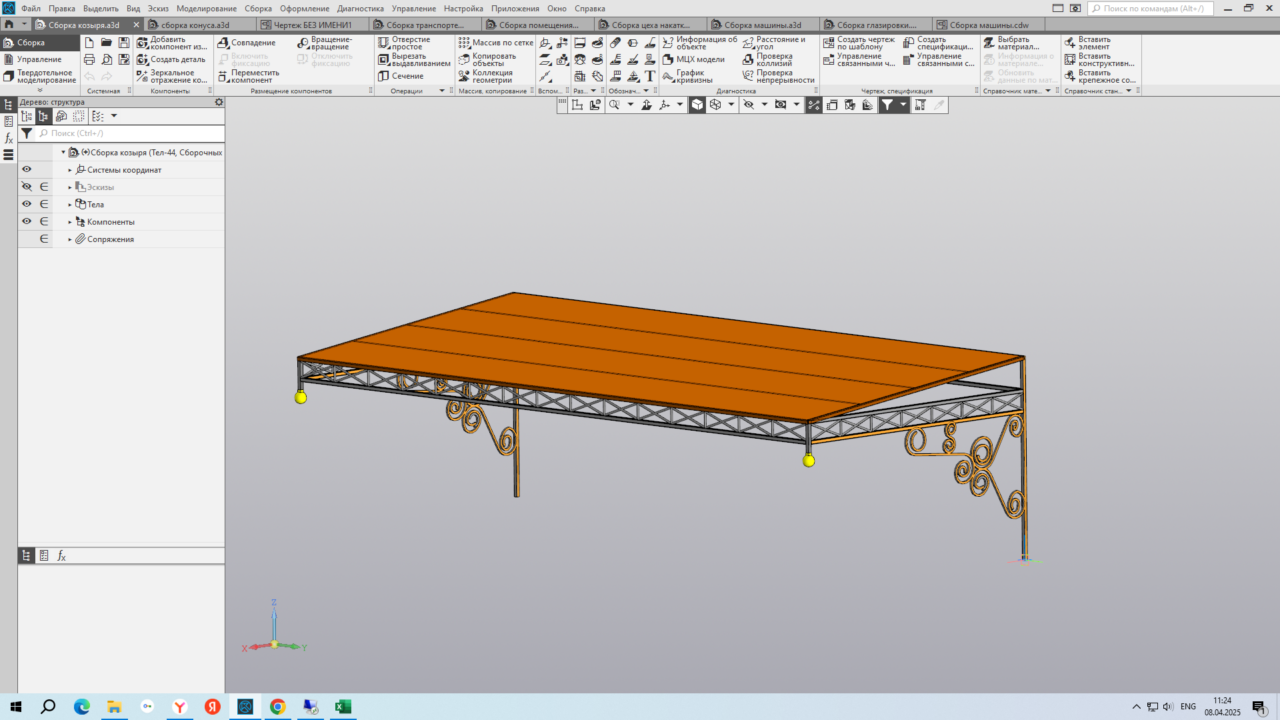1280x720 pixels.
Task: Click the tree search field
Action: click(x=128, y=133)
